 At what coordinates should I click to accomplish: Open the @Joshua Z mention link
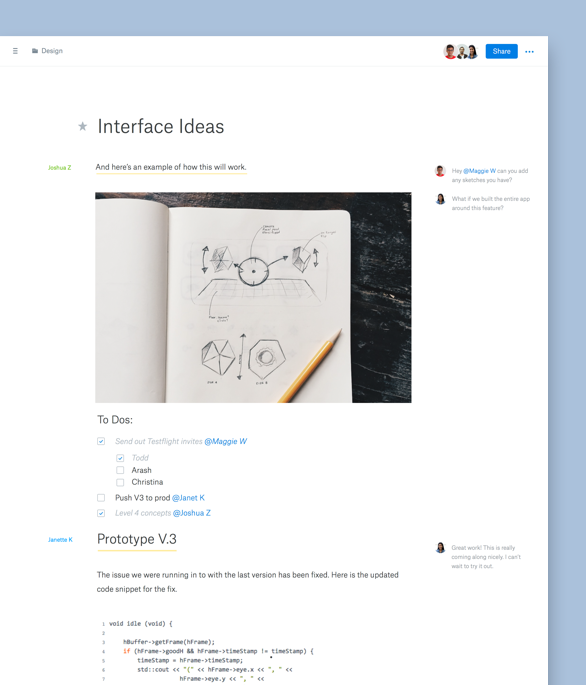(x=192, y=513)
